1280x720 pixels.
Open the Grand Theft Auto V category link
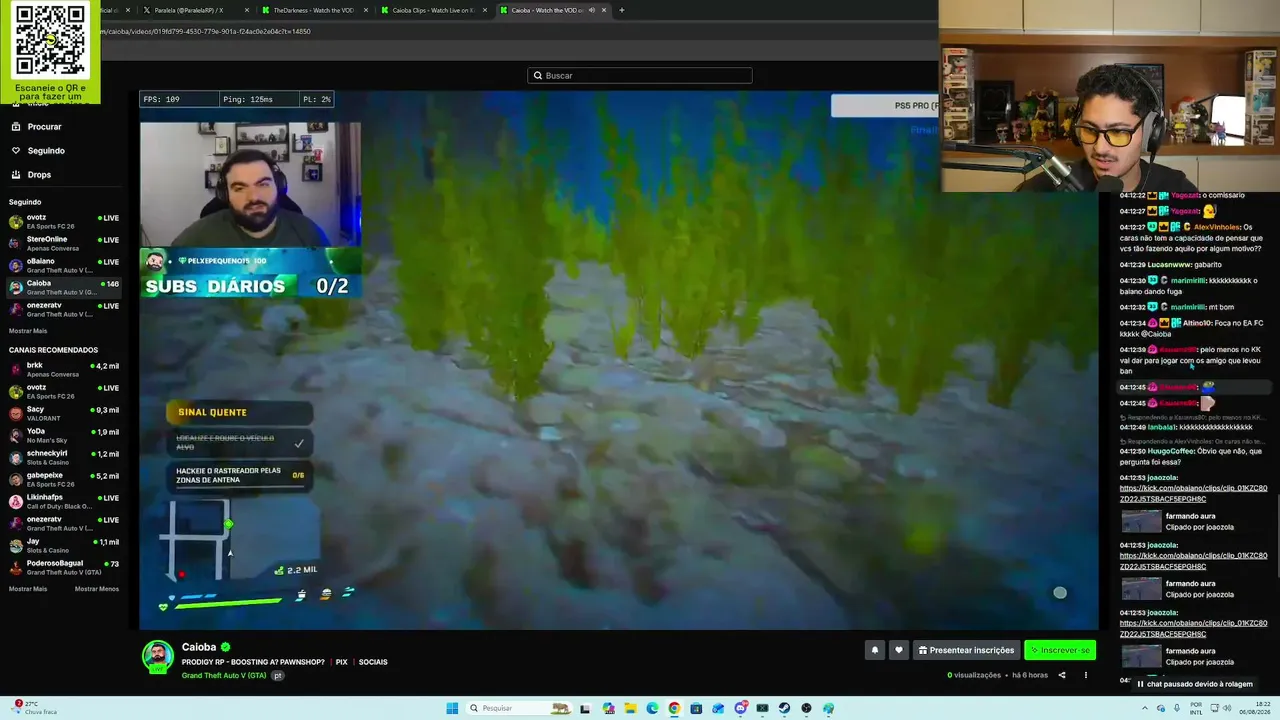[224, 676]
